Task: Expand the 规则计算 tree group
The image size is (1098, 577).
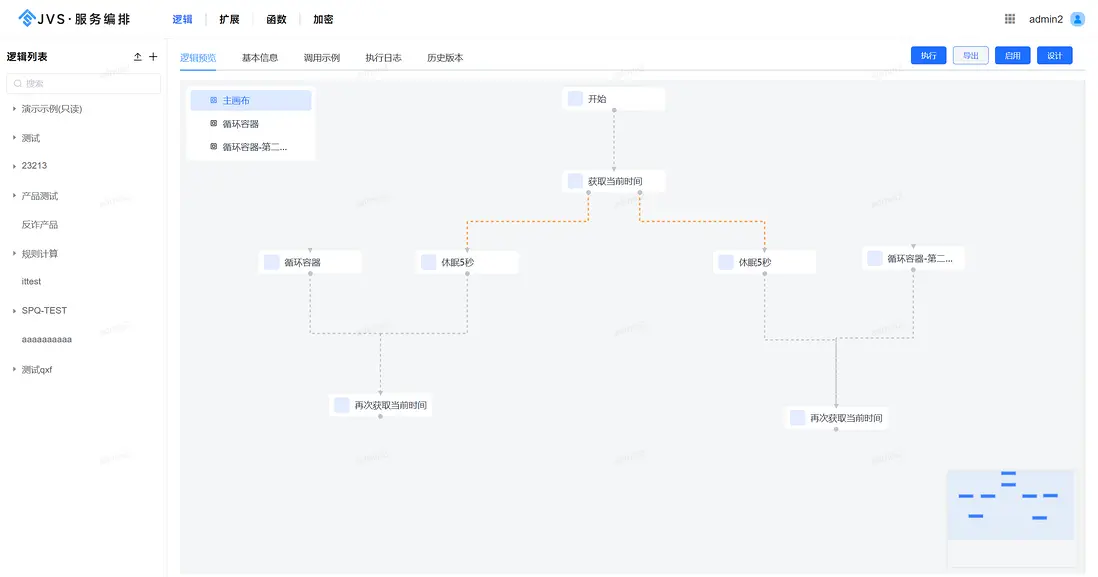Action: [x=14, y=253]
